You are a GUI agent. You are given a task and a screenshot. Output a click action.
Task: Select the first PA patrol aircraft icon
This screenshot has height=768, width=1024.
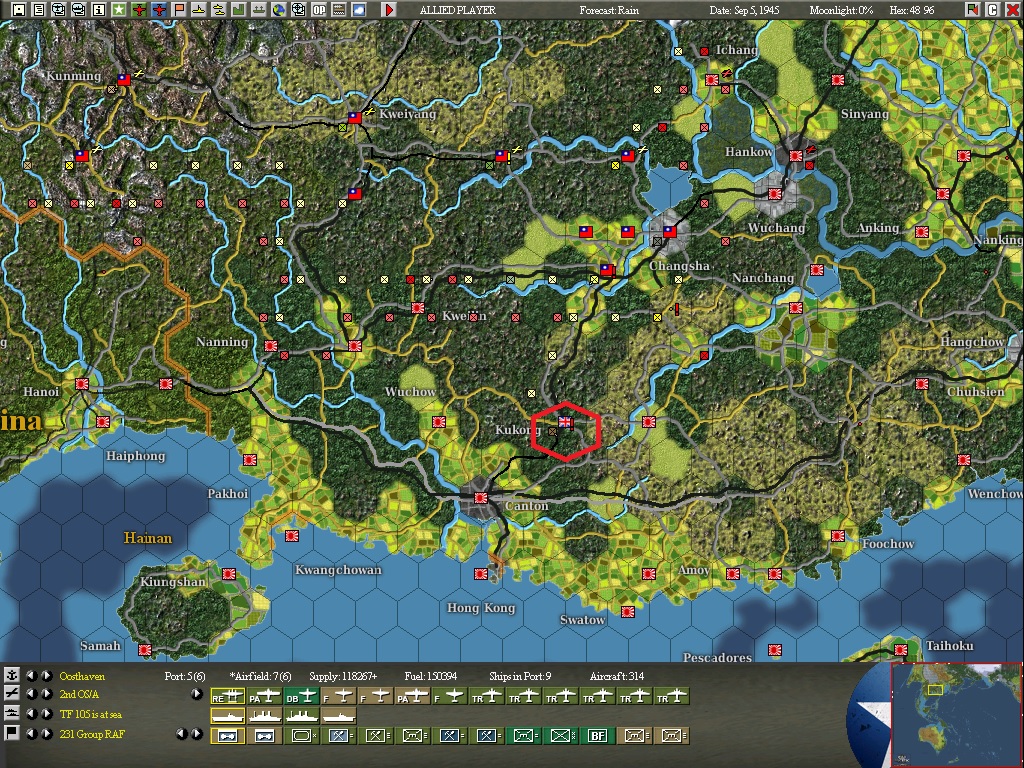click(264, 697)
